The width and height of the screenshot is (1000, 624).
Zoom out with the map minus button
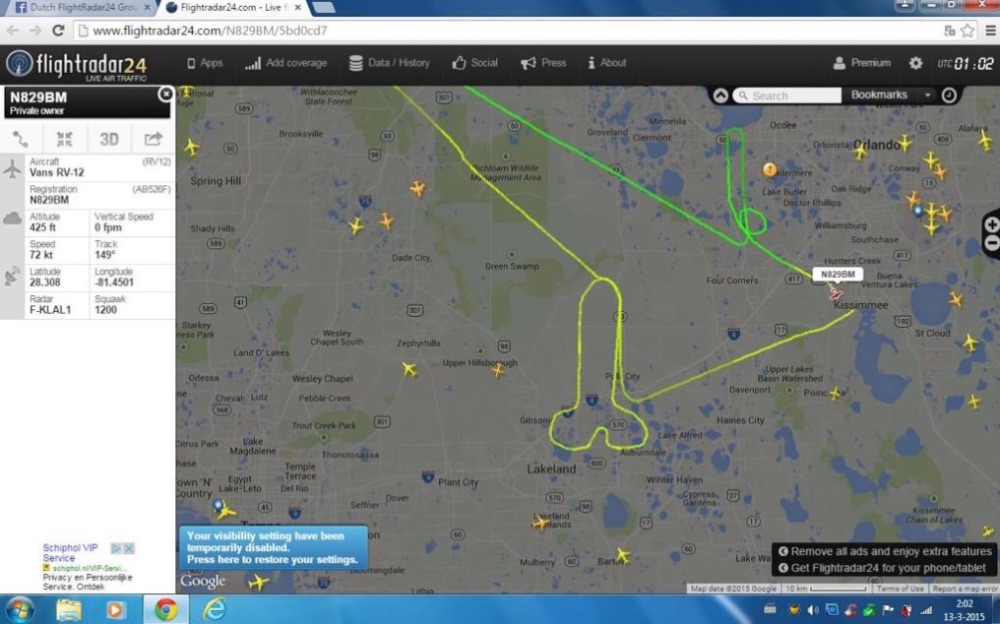pyautogui.click(x=992, y=243)
